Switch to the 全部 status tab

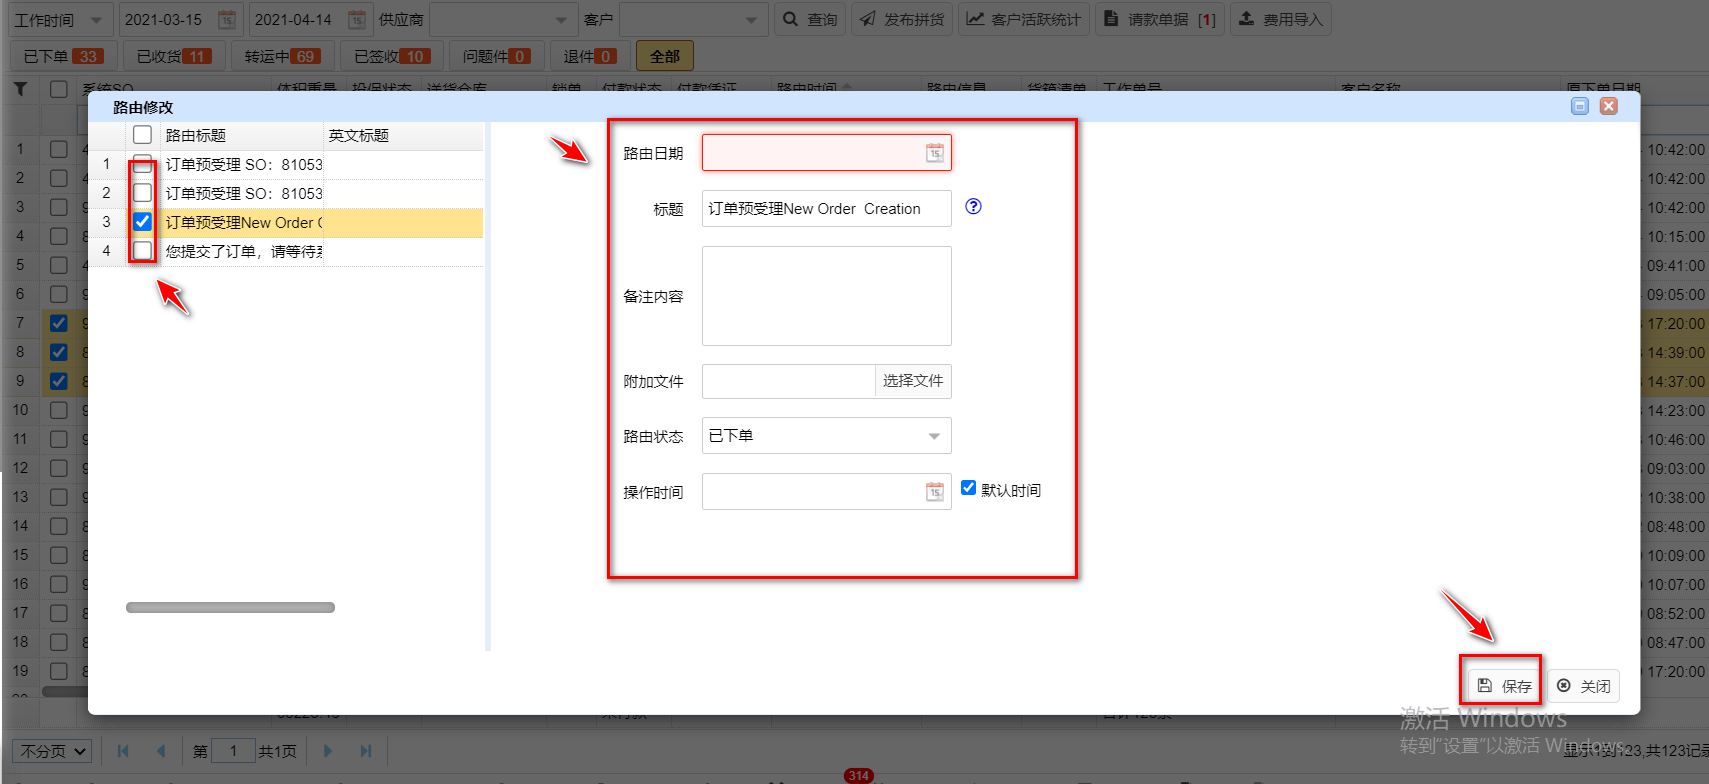[664, 56]
